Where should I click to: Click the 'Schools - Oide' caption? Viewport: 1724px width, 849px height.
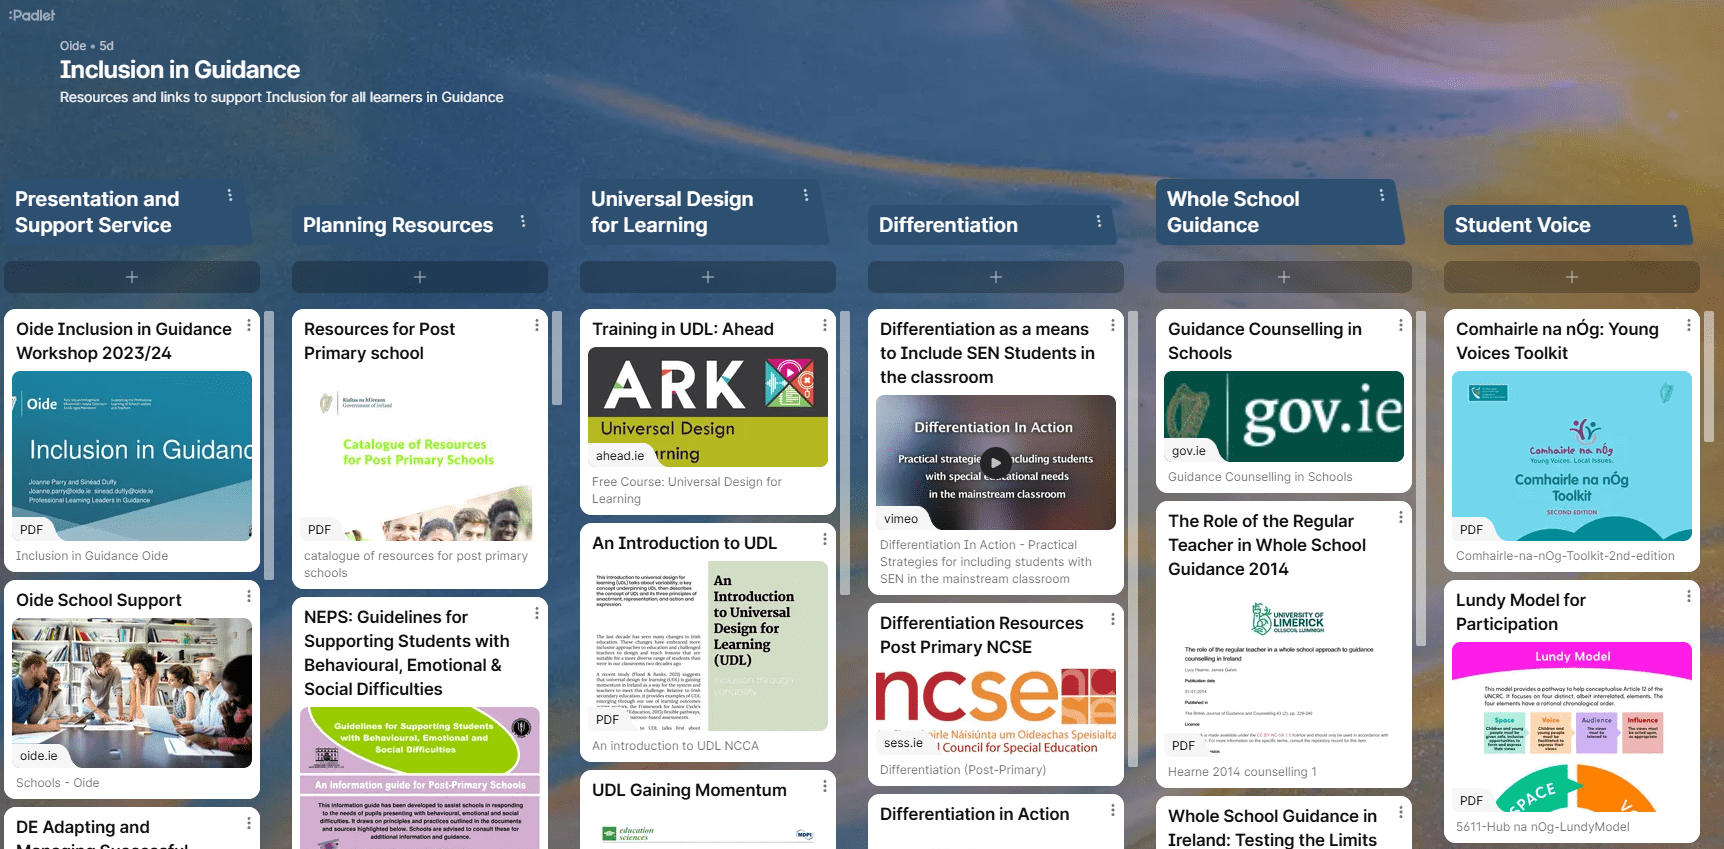tap(58, 783)
